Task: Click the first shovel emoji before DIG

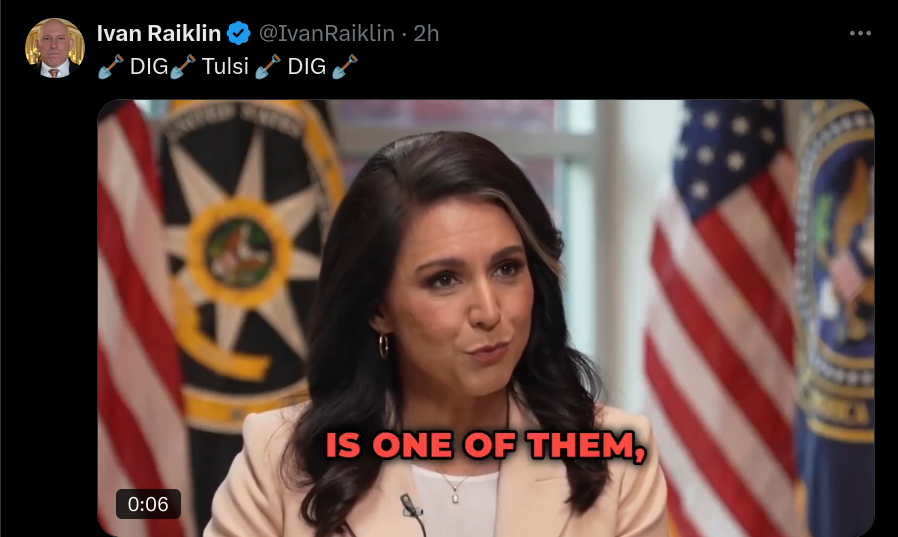Action: (111, 66)
